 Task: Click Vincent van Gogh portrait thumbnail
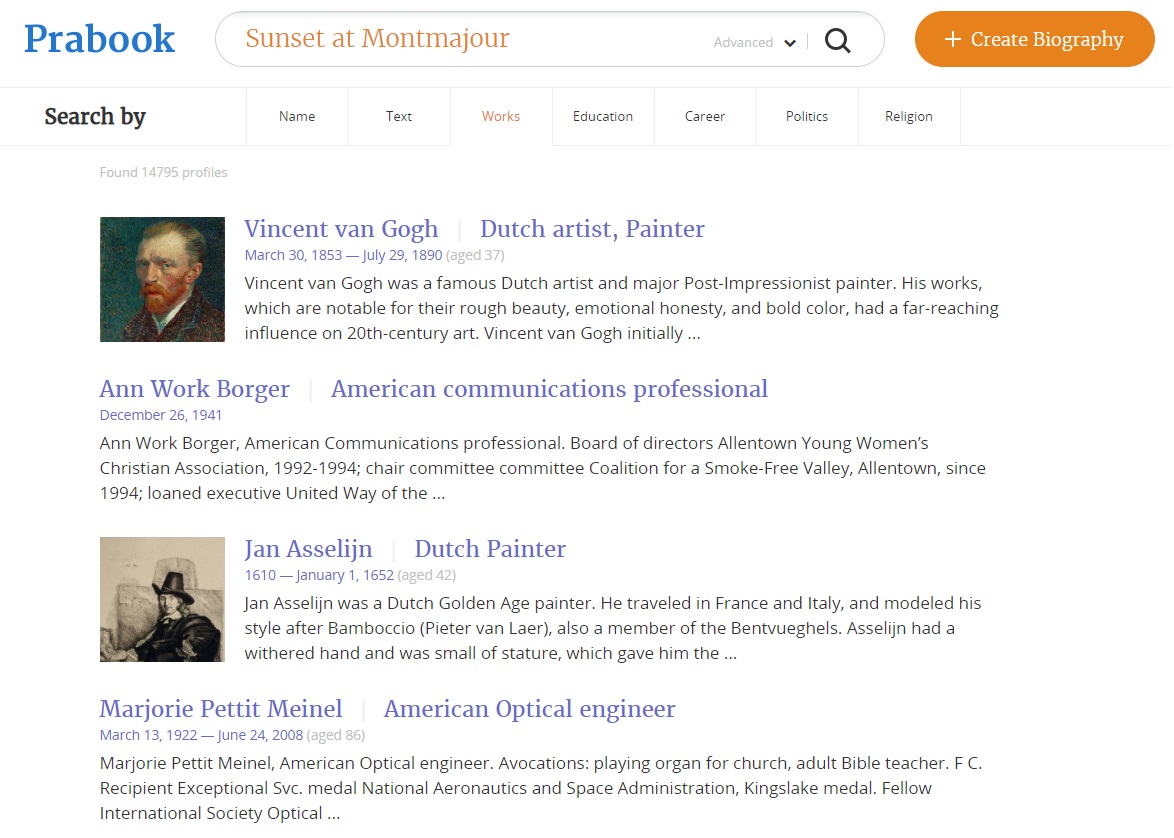click(x=162, y=279)
